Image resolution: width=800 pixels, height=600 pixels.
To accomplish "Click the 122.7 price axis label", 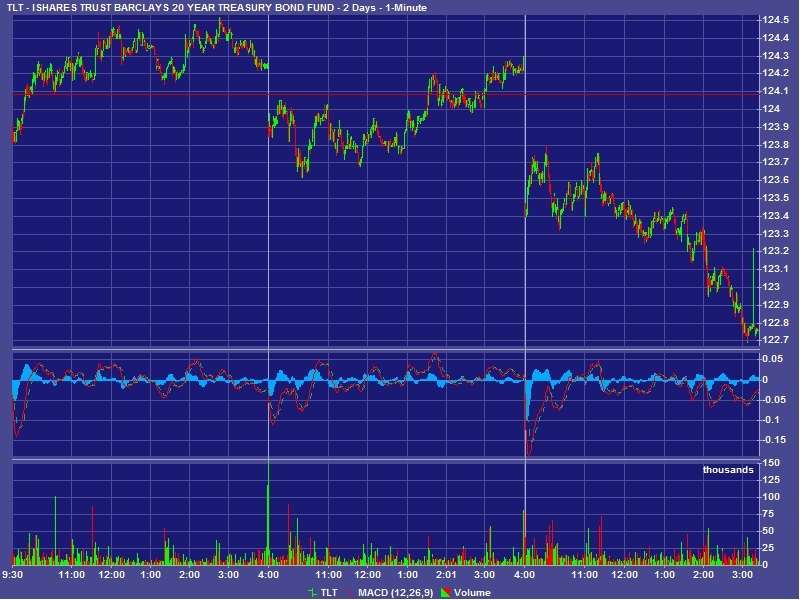I will [x=774, y=340].
